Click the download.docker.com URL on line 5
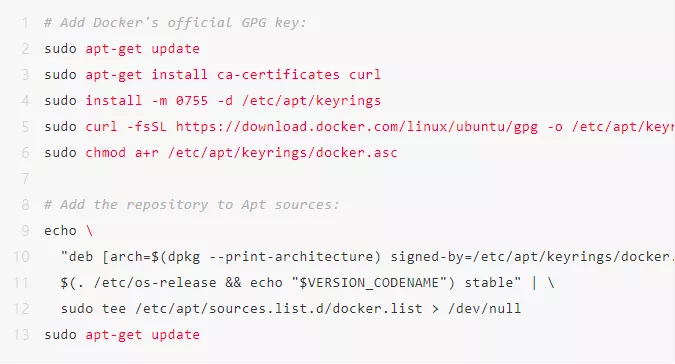Screen dimensions: 675x364 357,126
